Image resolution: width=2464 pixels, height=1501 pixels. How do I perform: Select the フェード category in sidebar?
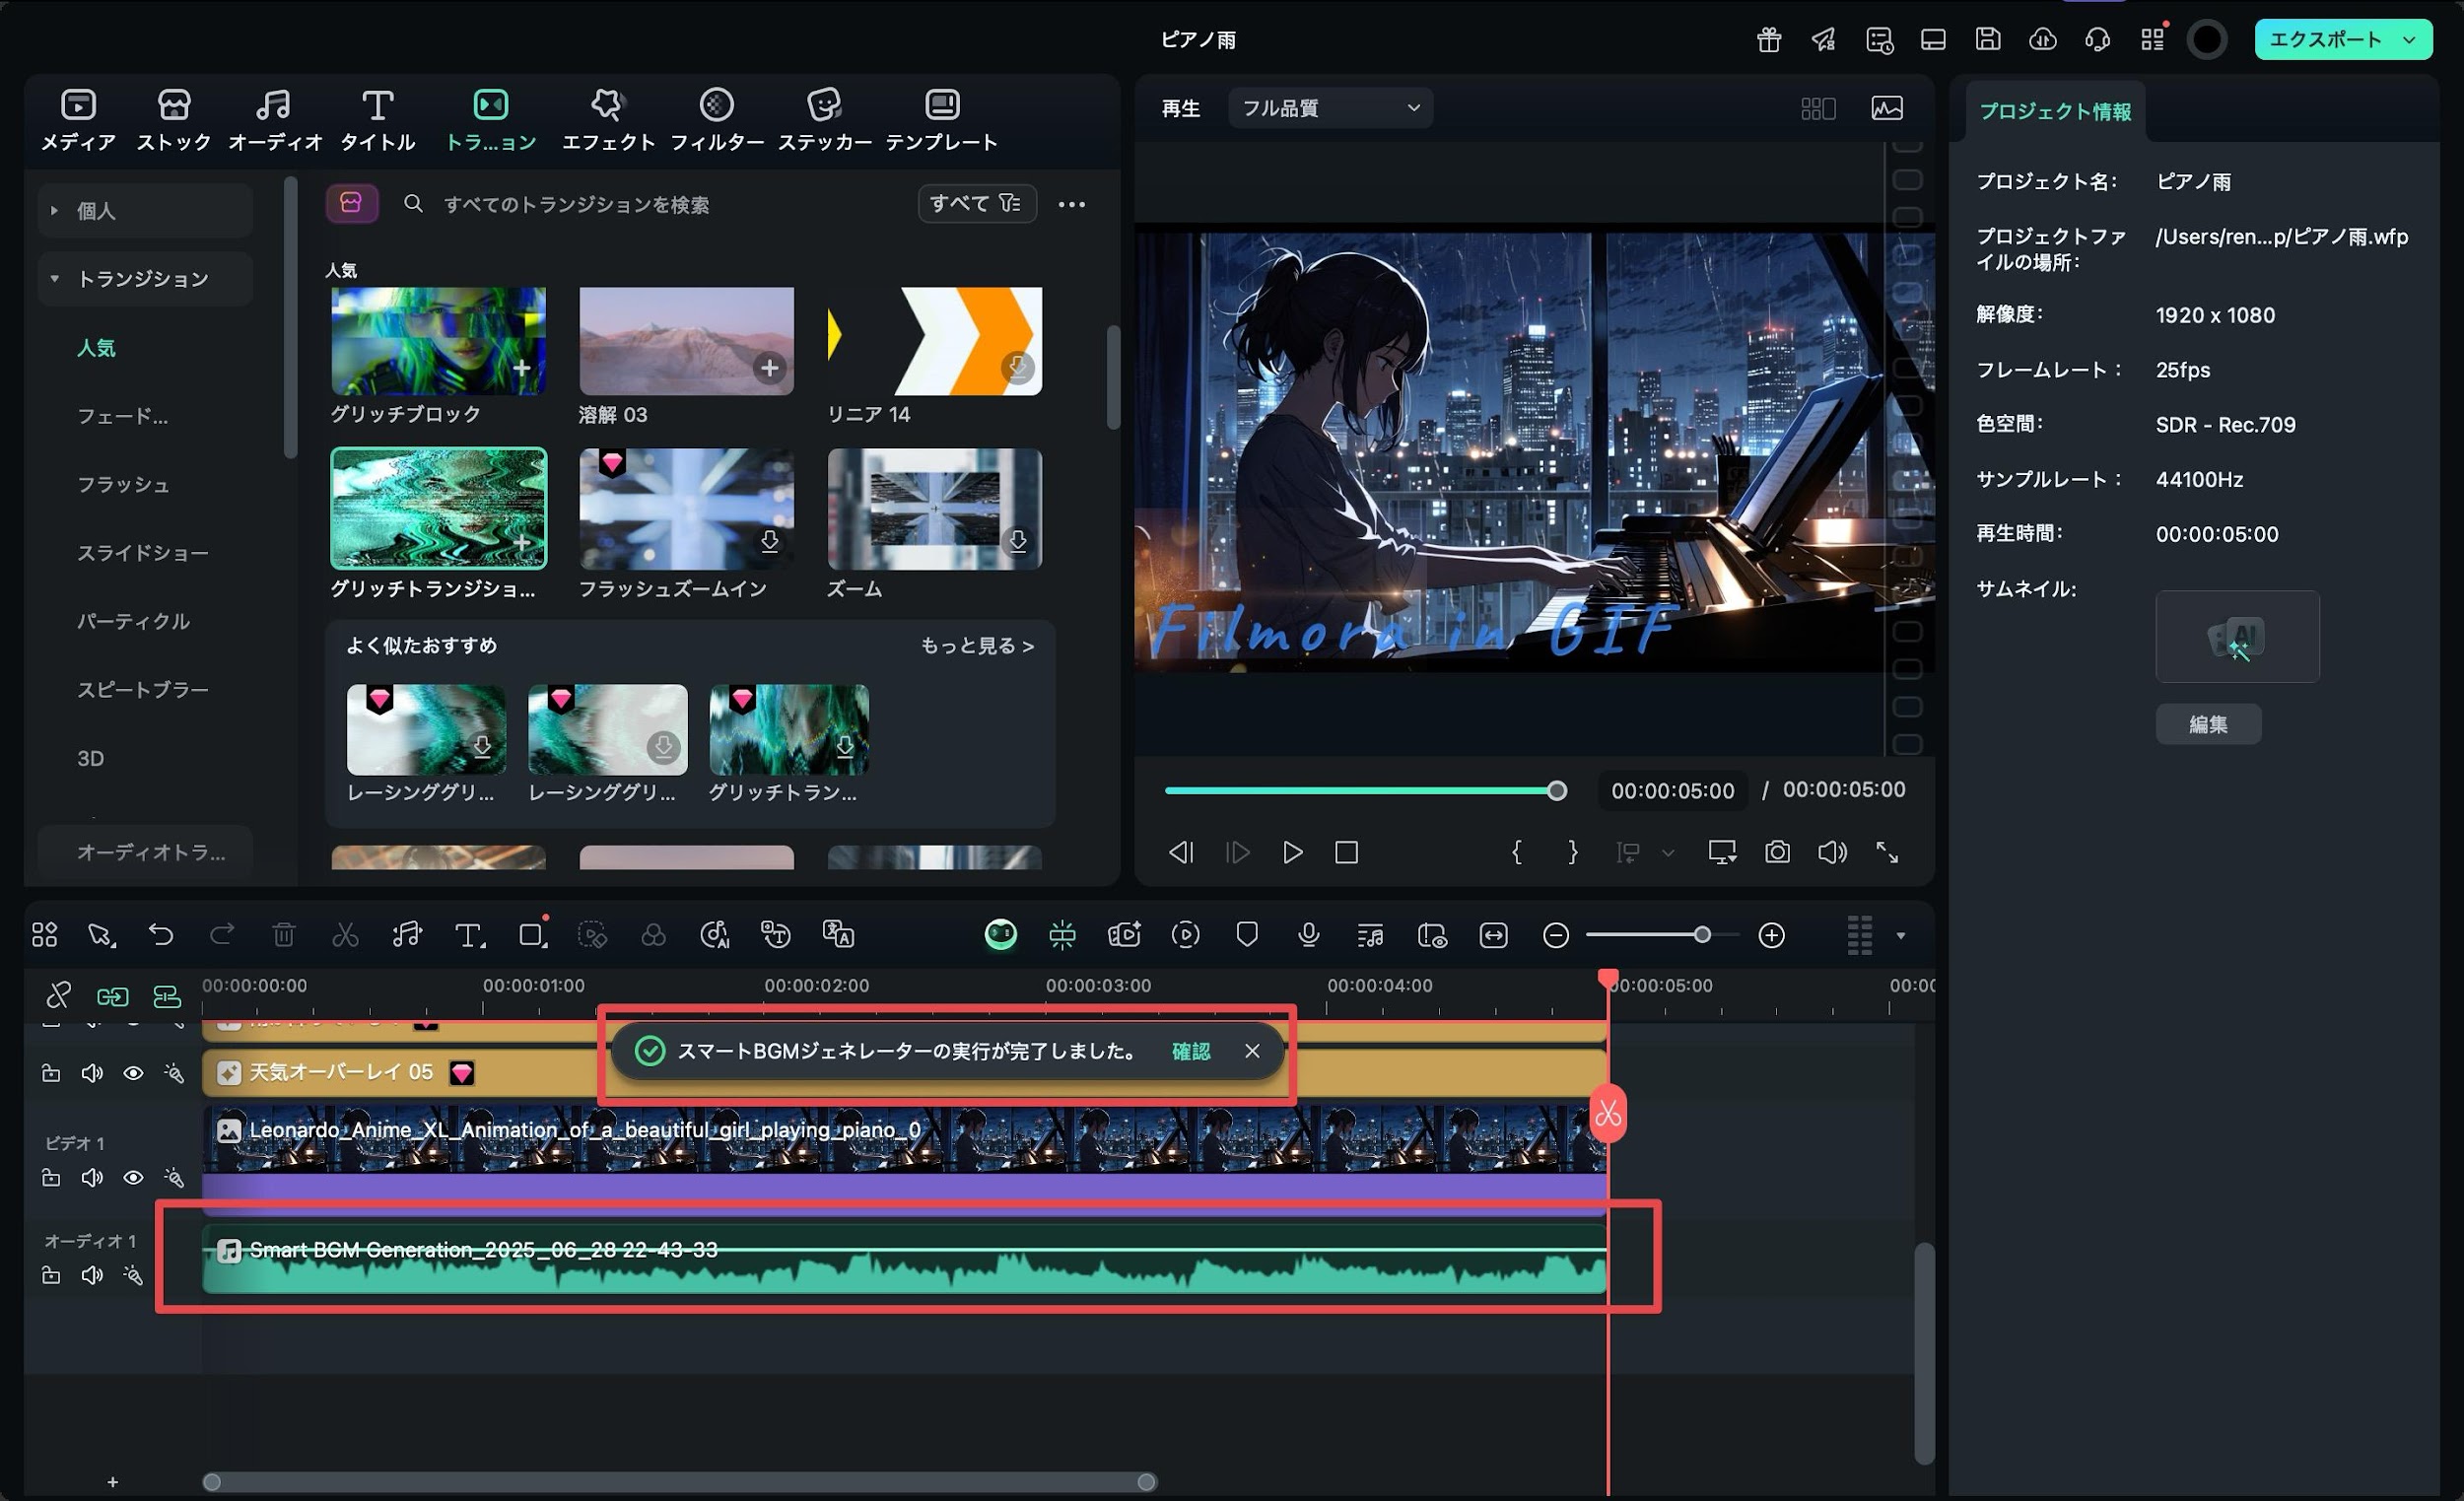pos(122,416)
